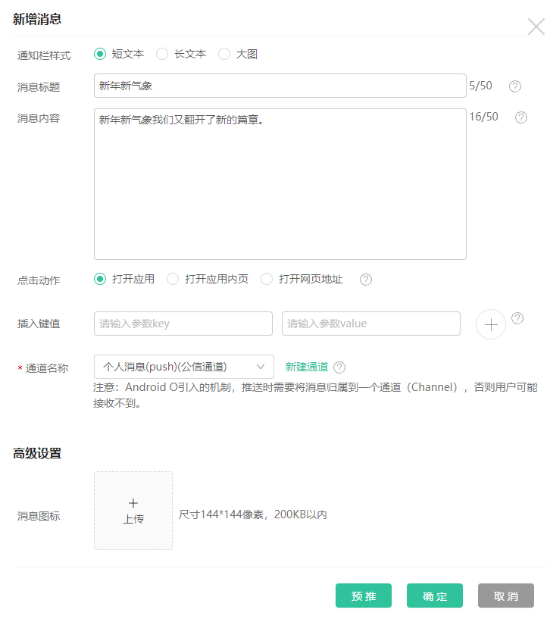This screenshot has width=554, height=620.
Task: Click the 新建通道 link
Action: 306,367
